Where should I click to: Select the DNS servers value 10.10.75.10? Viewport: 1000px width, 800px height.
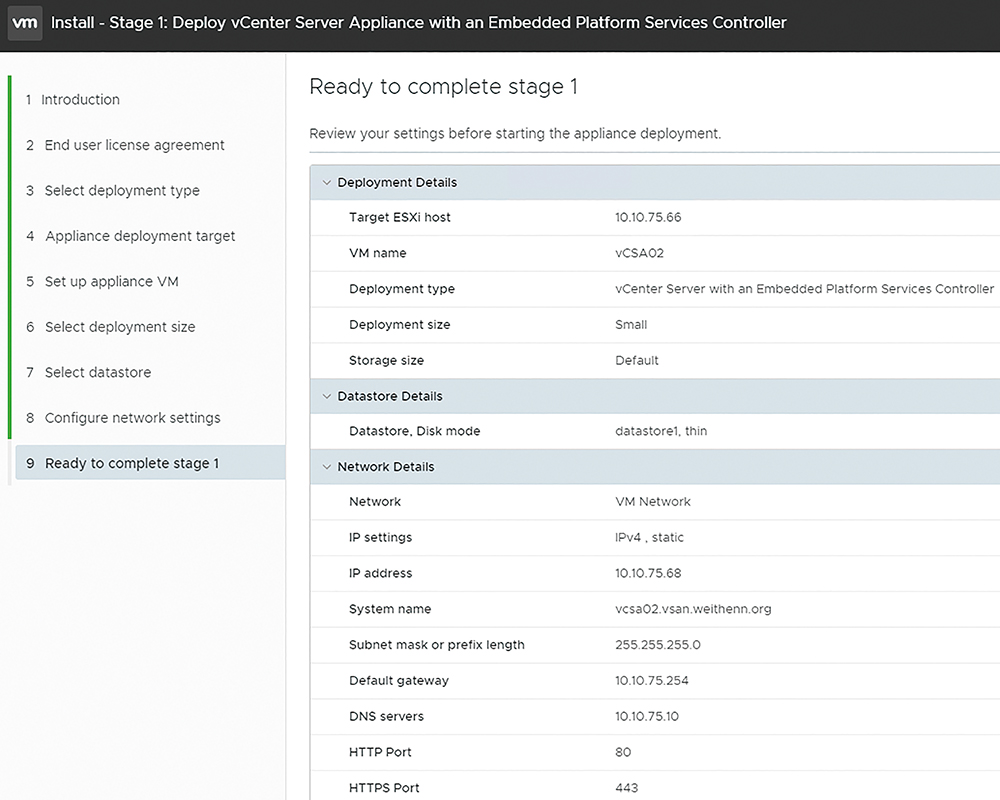pos(647,716)
